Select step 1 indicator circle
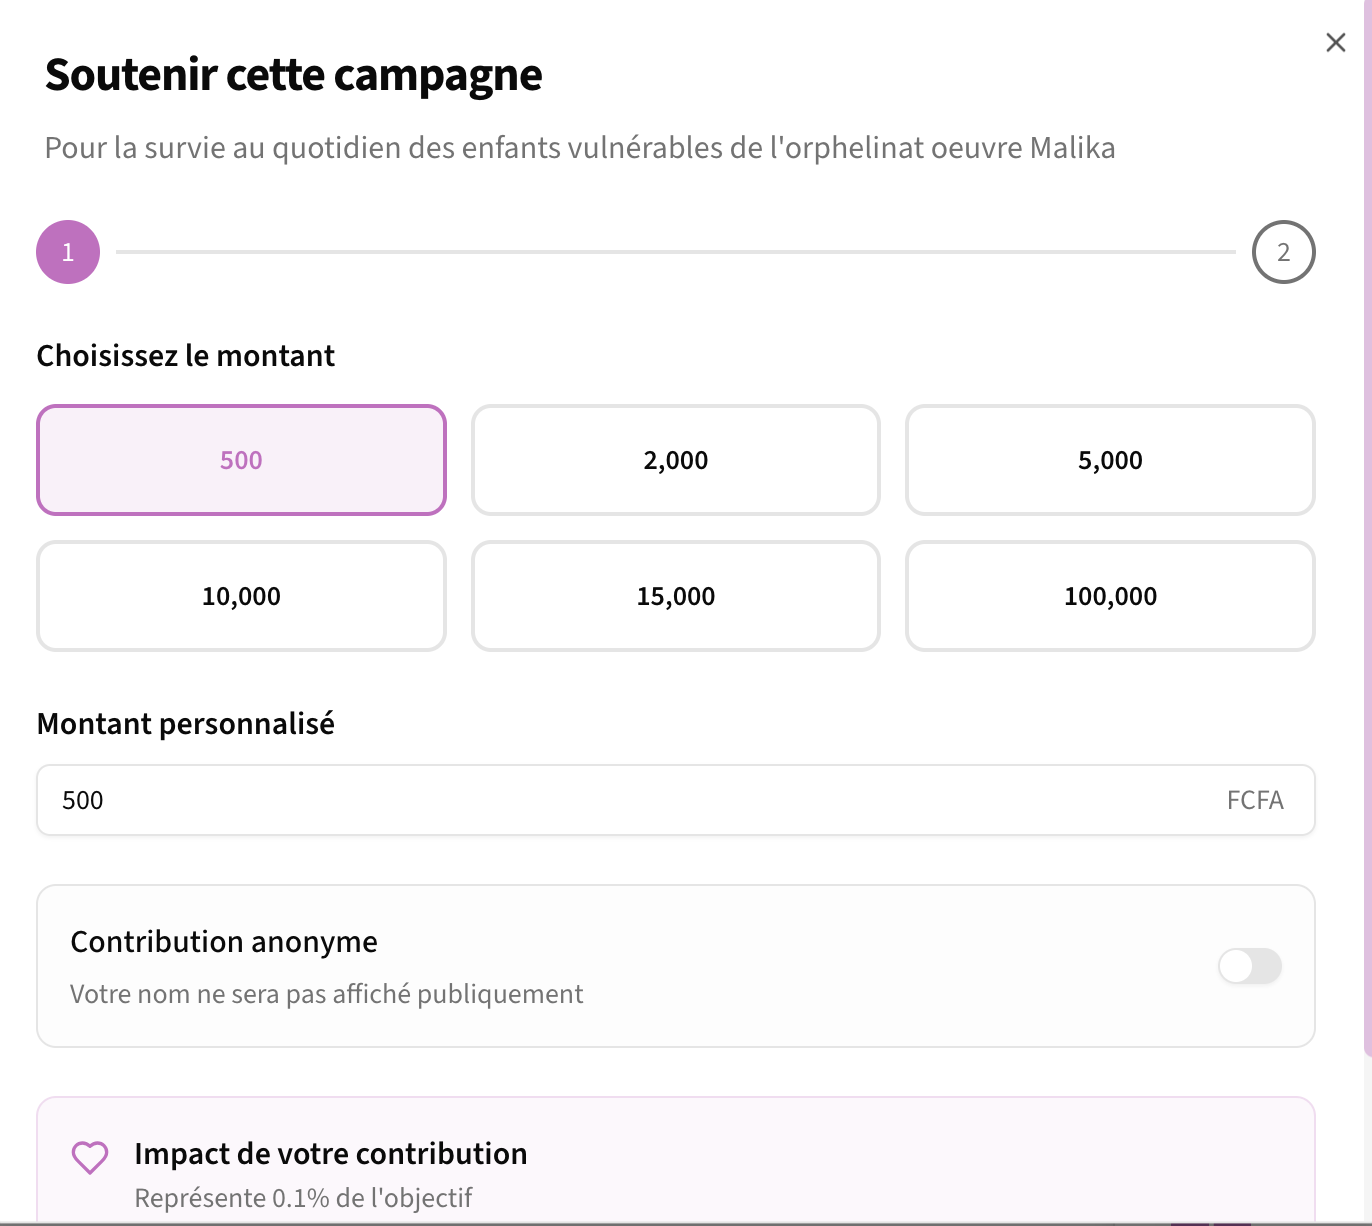1372x1226 pixels. [67, 252]
